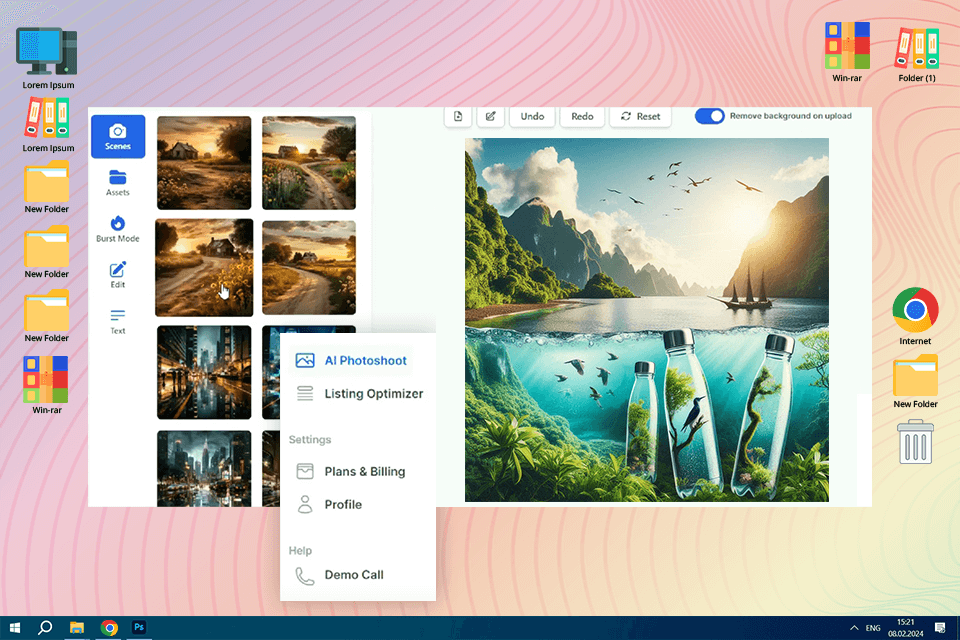The width and height of the screenshot is (960, 640).
Task: Open the Windows Start menu
Action: coord(15,628)
